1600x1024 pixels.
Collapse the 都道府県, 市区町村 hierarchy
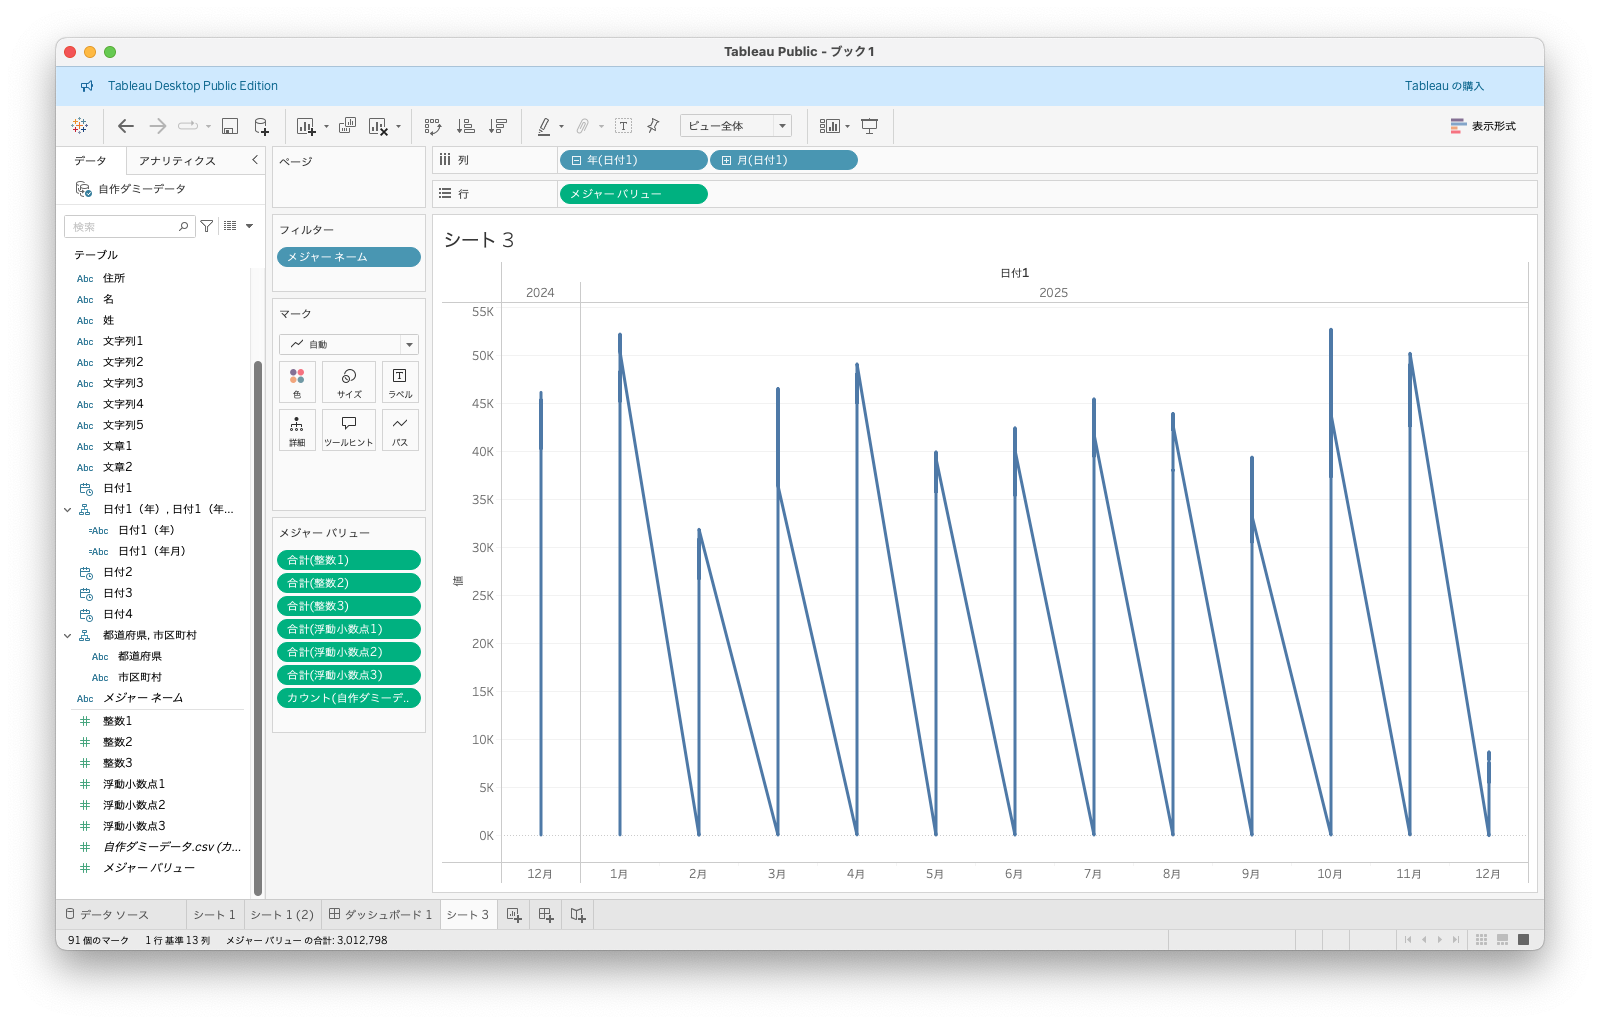68,636
